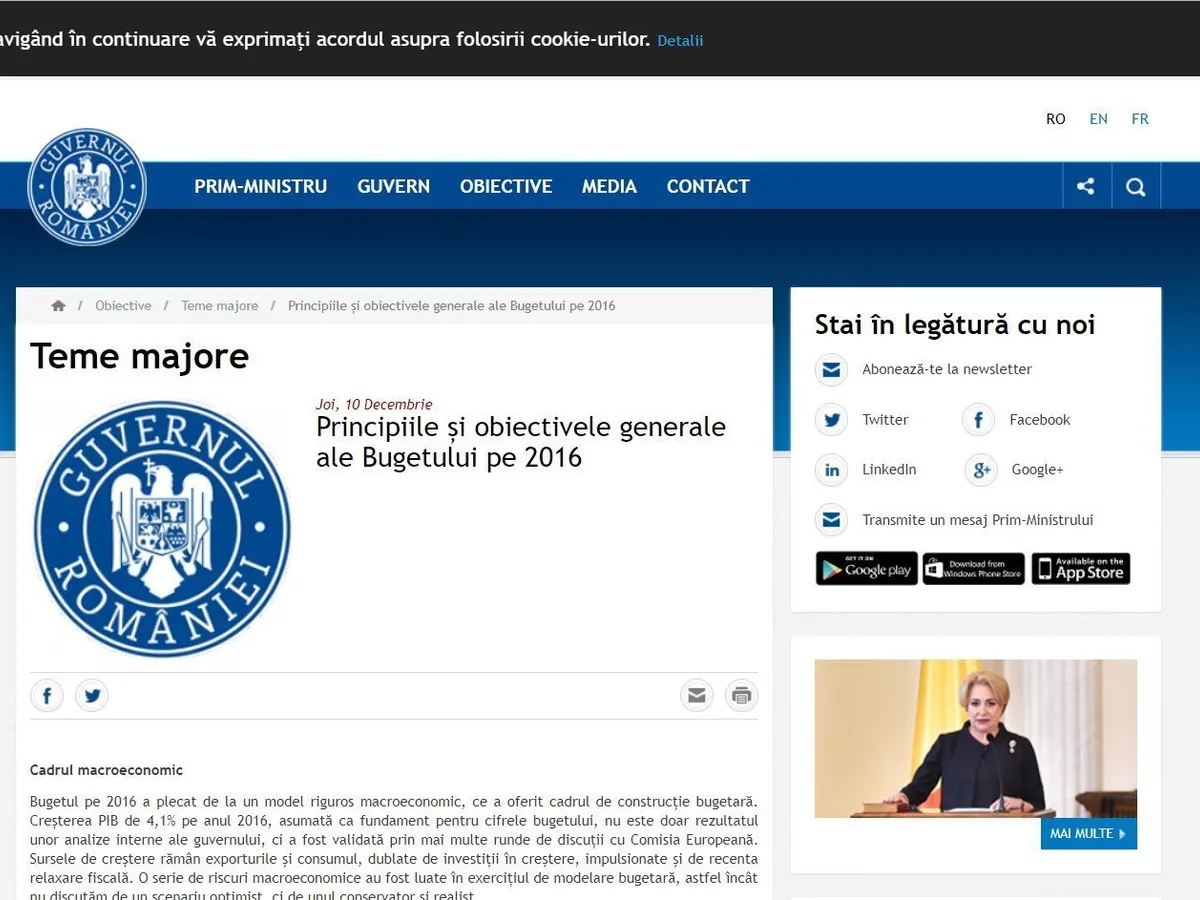Click the Guvernul României header logo
Image resolution: width=1200 pixels, height=900 pixels.
coord(87,187)
